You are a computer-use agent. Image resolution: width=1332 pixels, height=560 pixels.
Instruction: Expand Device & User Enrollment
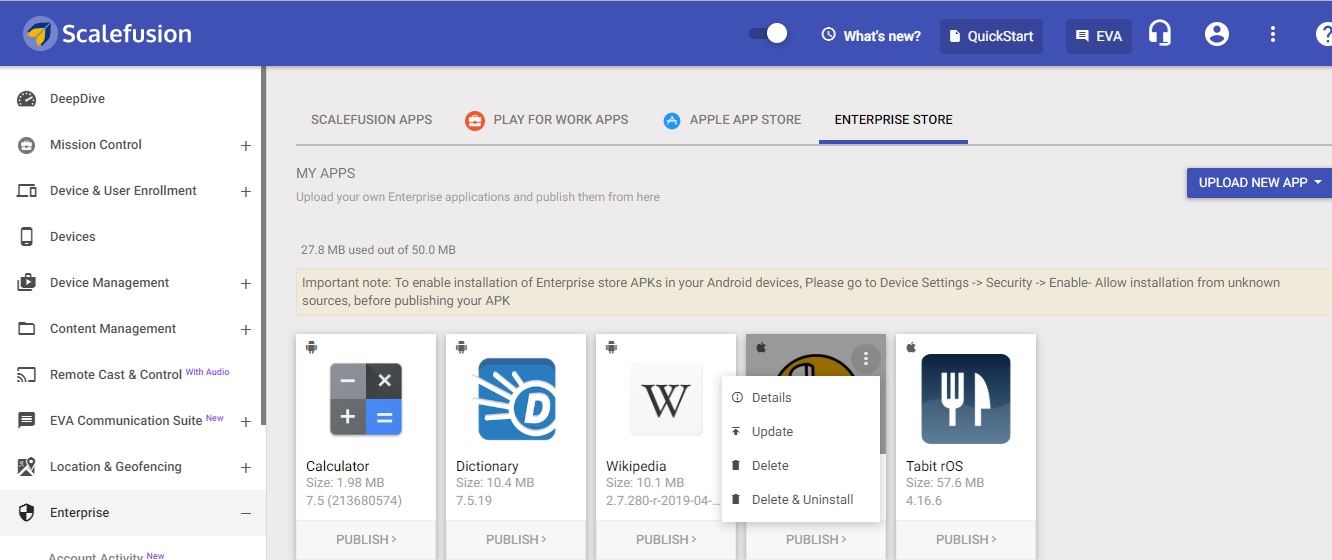[x=246, y=192]
